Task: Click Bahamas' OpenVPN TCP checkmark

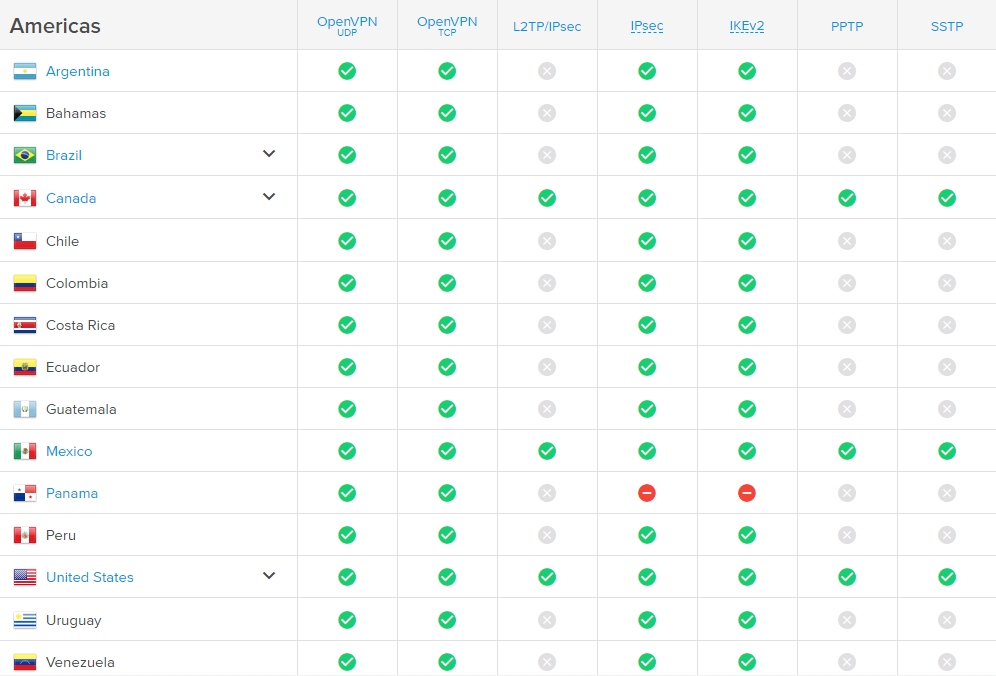Action: click(447, 113)
